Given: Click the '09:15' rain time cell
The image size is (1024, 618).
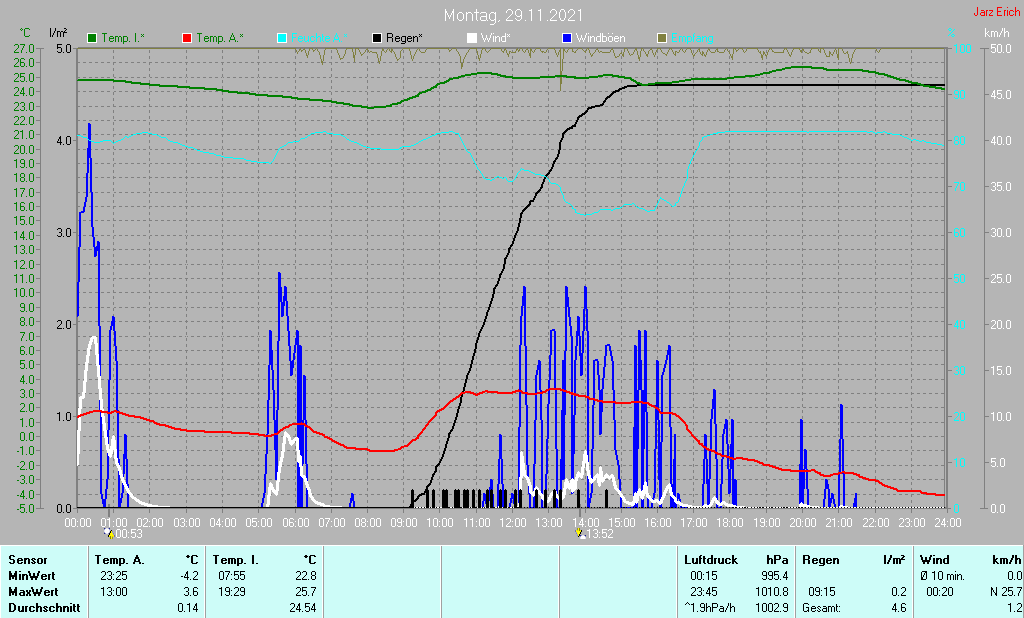Looking at the screenshot, I should pos(822,592).
